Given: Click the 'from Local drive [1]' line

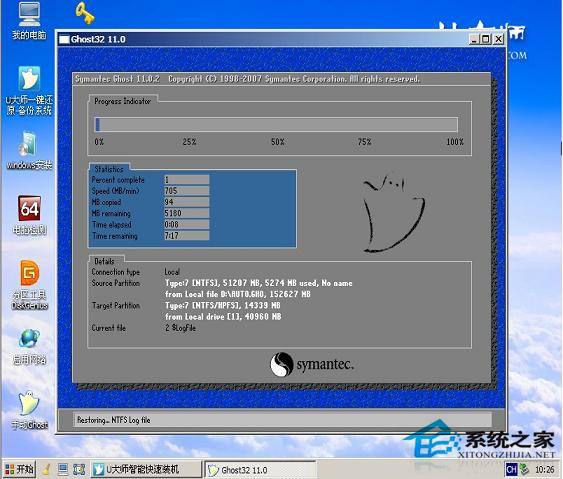Looking at the screenshot, I should [223, 316].
